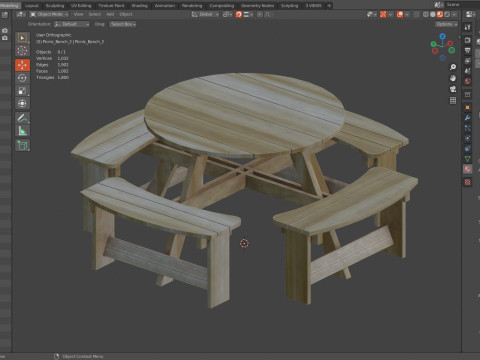Select the Move tool
This screenshot has width=480, height=360.
22,65
